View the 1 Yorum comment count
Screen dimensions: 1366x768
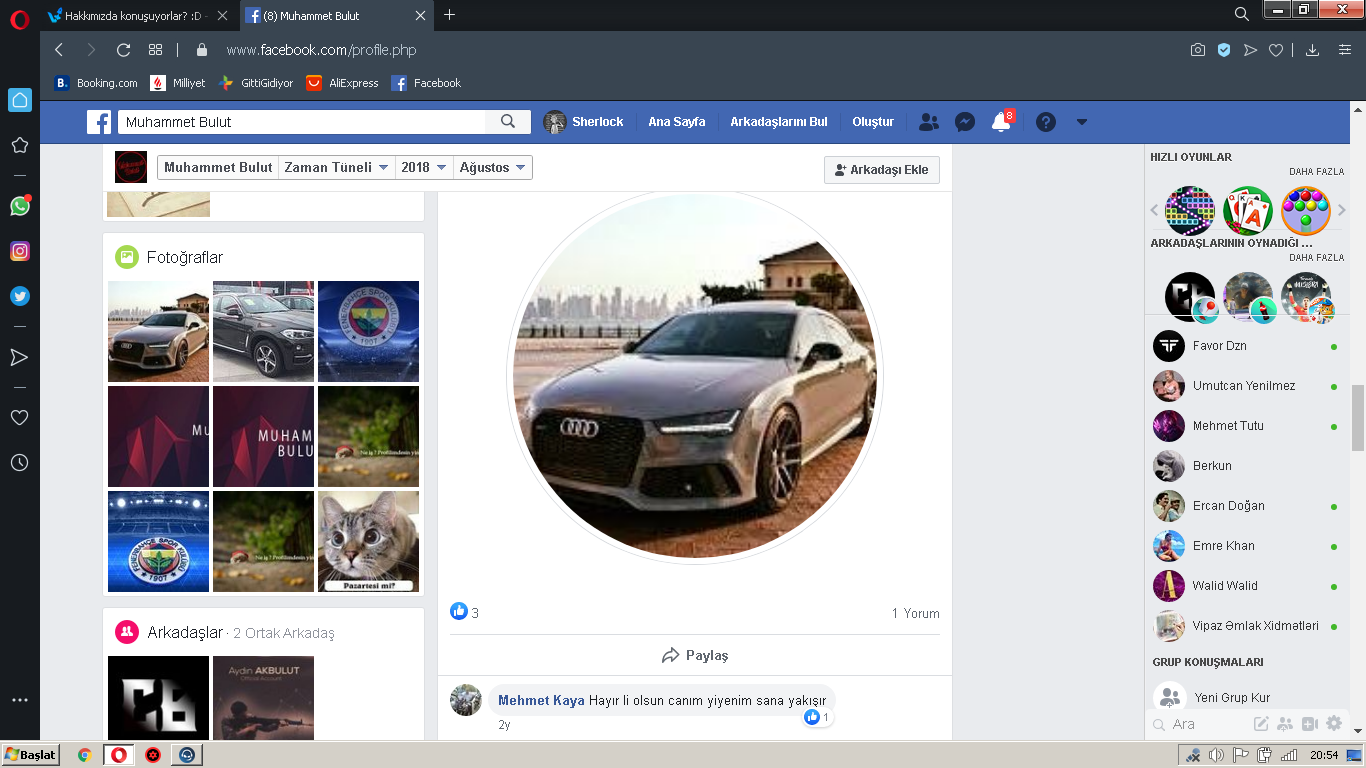[x=915, y=613]
